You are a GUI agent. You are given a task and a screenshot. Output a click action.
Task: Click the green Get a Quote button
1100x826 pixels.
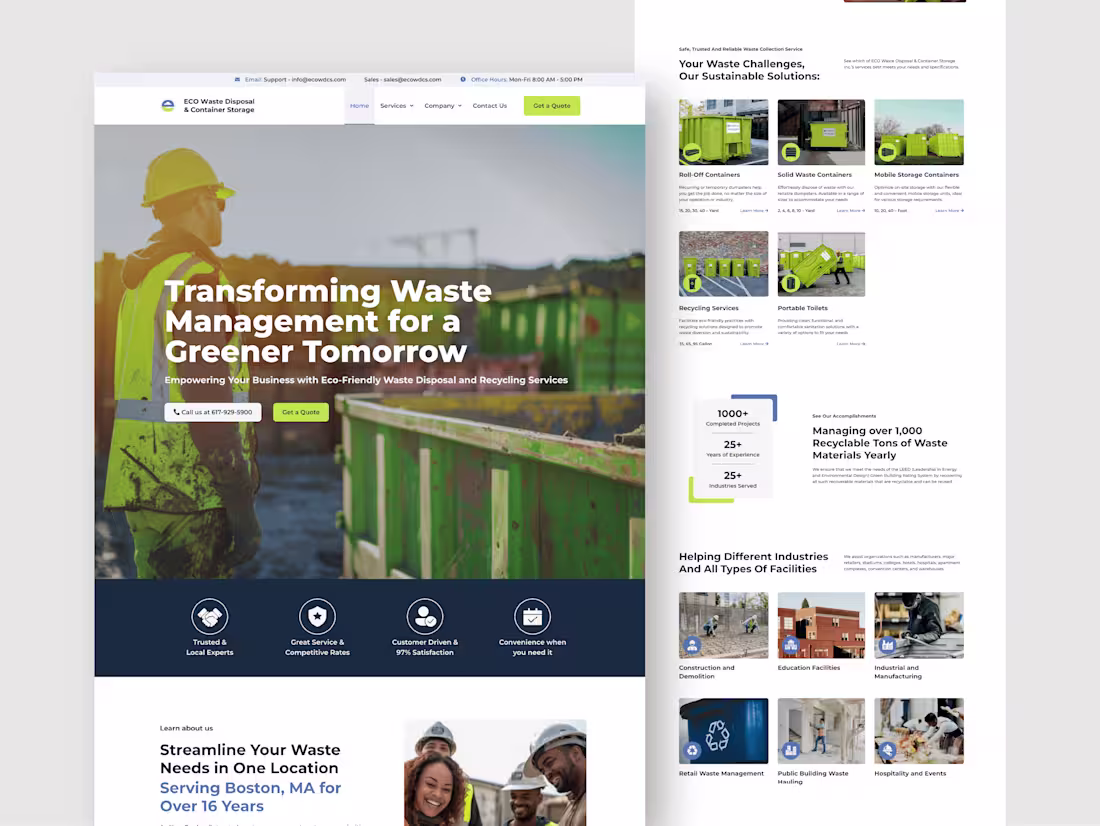(551, 105)
